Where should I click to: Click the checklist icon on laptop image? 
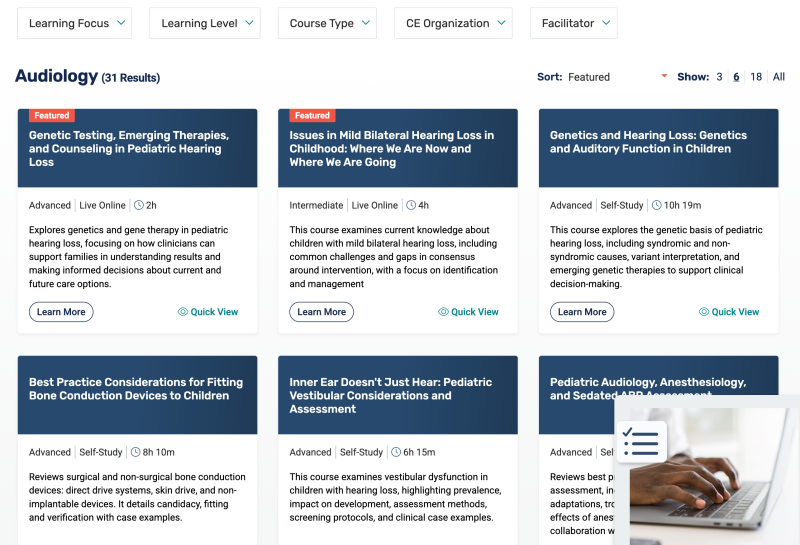(x=641, y=442)
